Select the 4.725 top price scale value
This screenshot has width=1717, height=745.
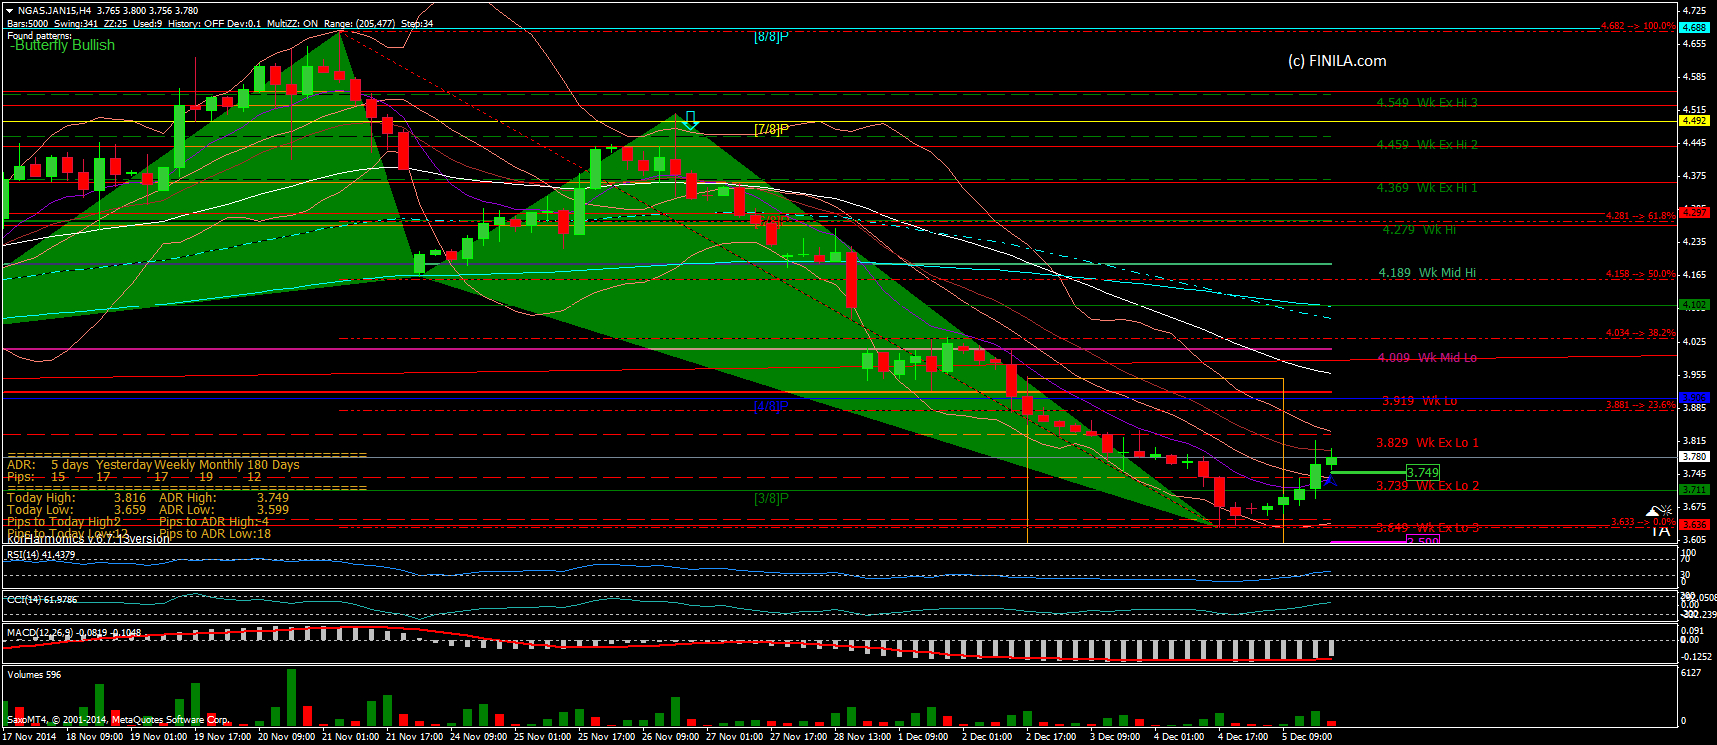tap(1694, 10)
